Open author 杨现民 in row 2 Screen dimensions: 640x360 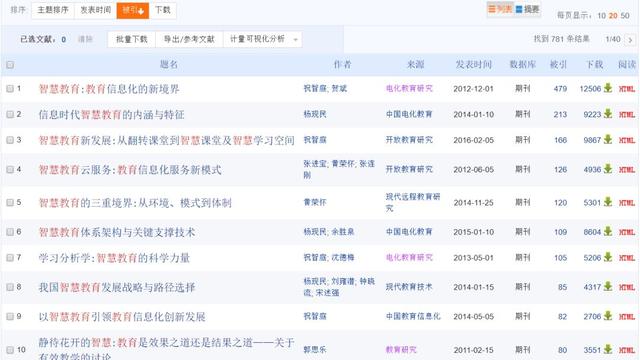[x=315, y=114]
